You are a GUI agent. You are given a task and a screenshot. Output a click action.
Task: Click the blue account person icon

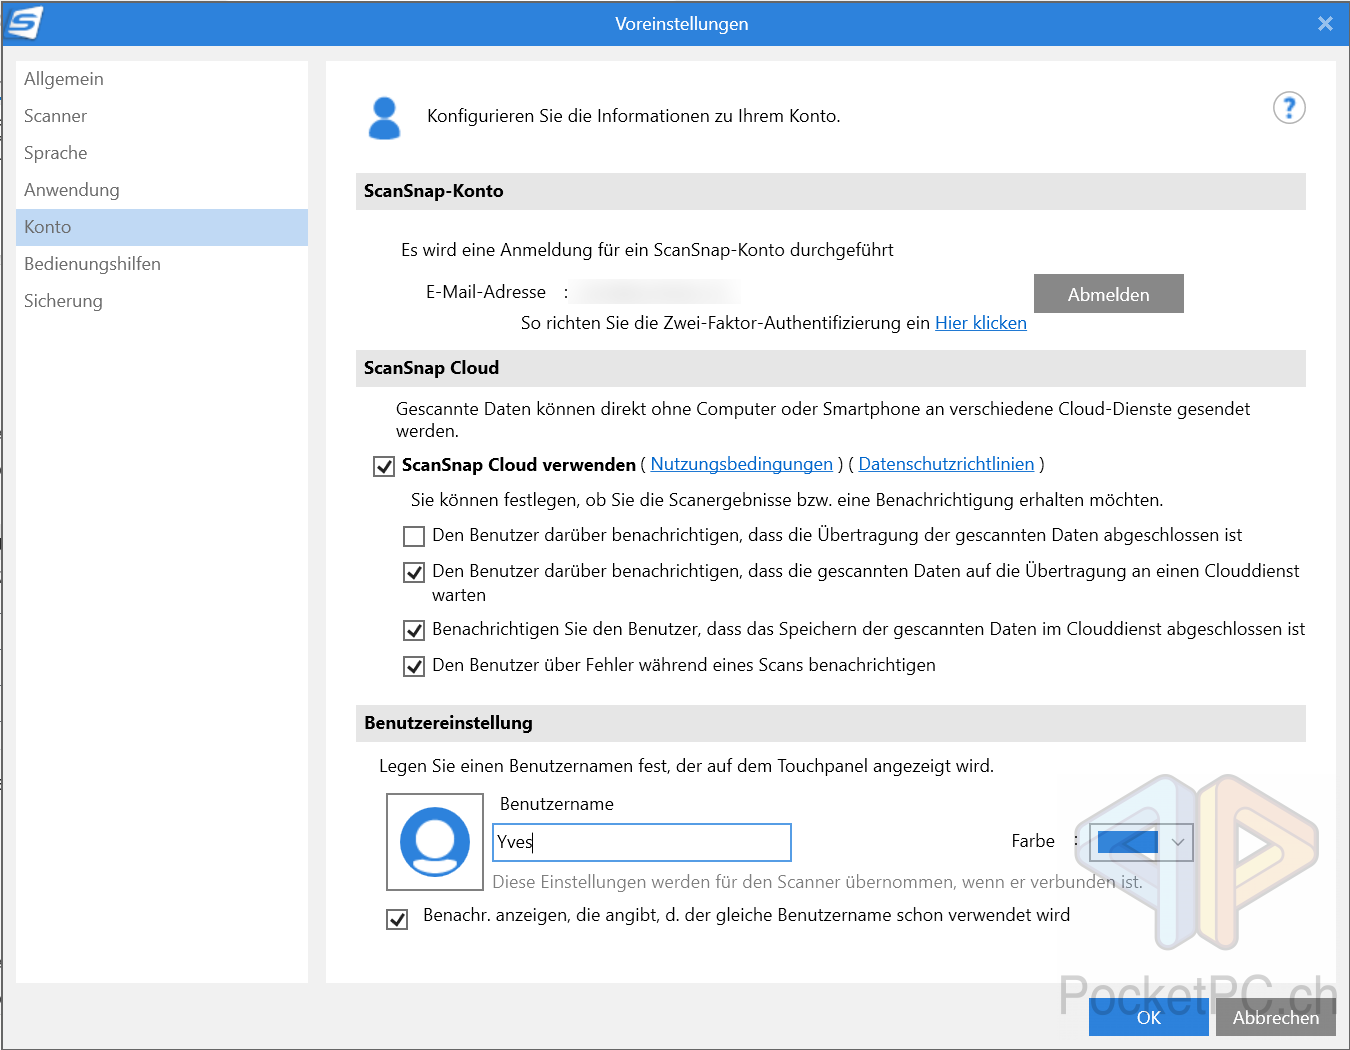pyautogui.click(x=384, y=118)
